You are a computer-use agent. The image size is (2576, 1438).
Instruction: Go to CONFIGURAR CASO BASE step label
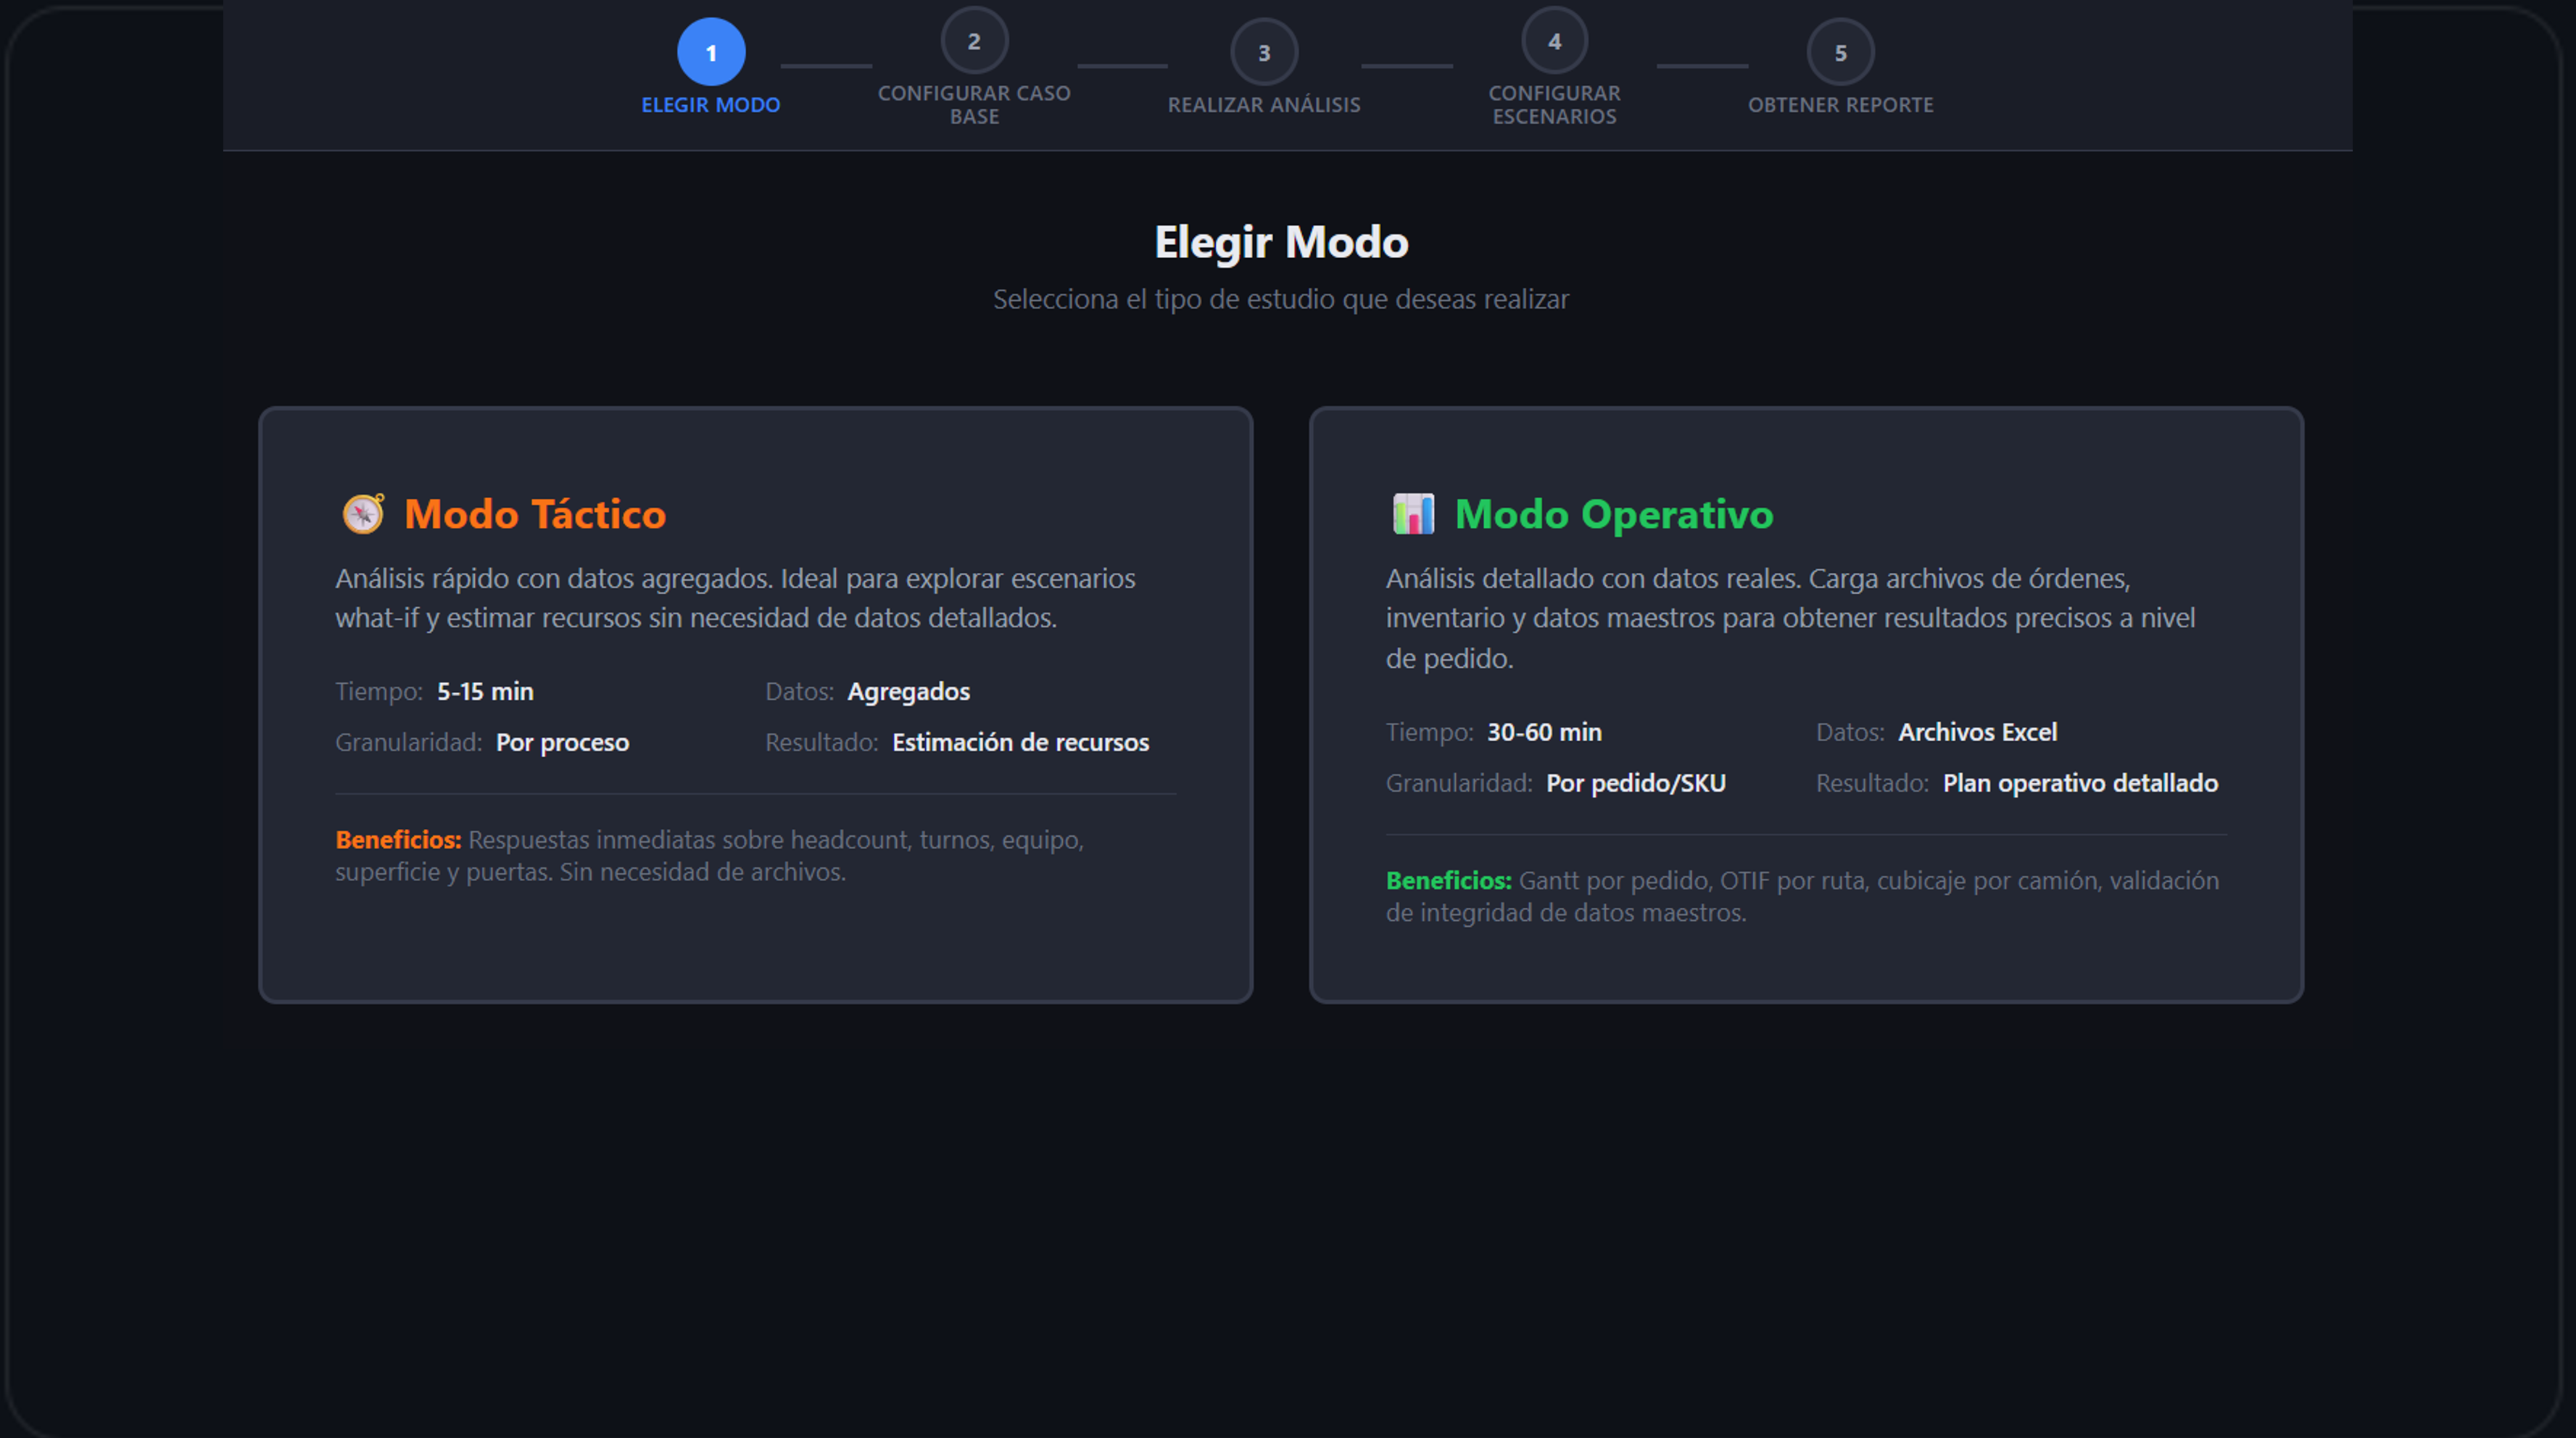(x=974, y=105)
